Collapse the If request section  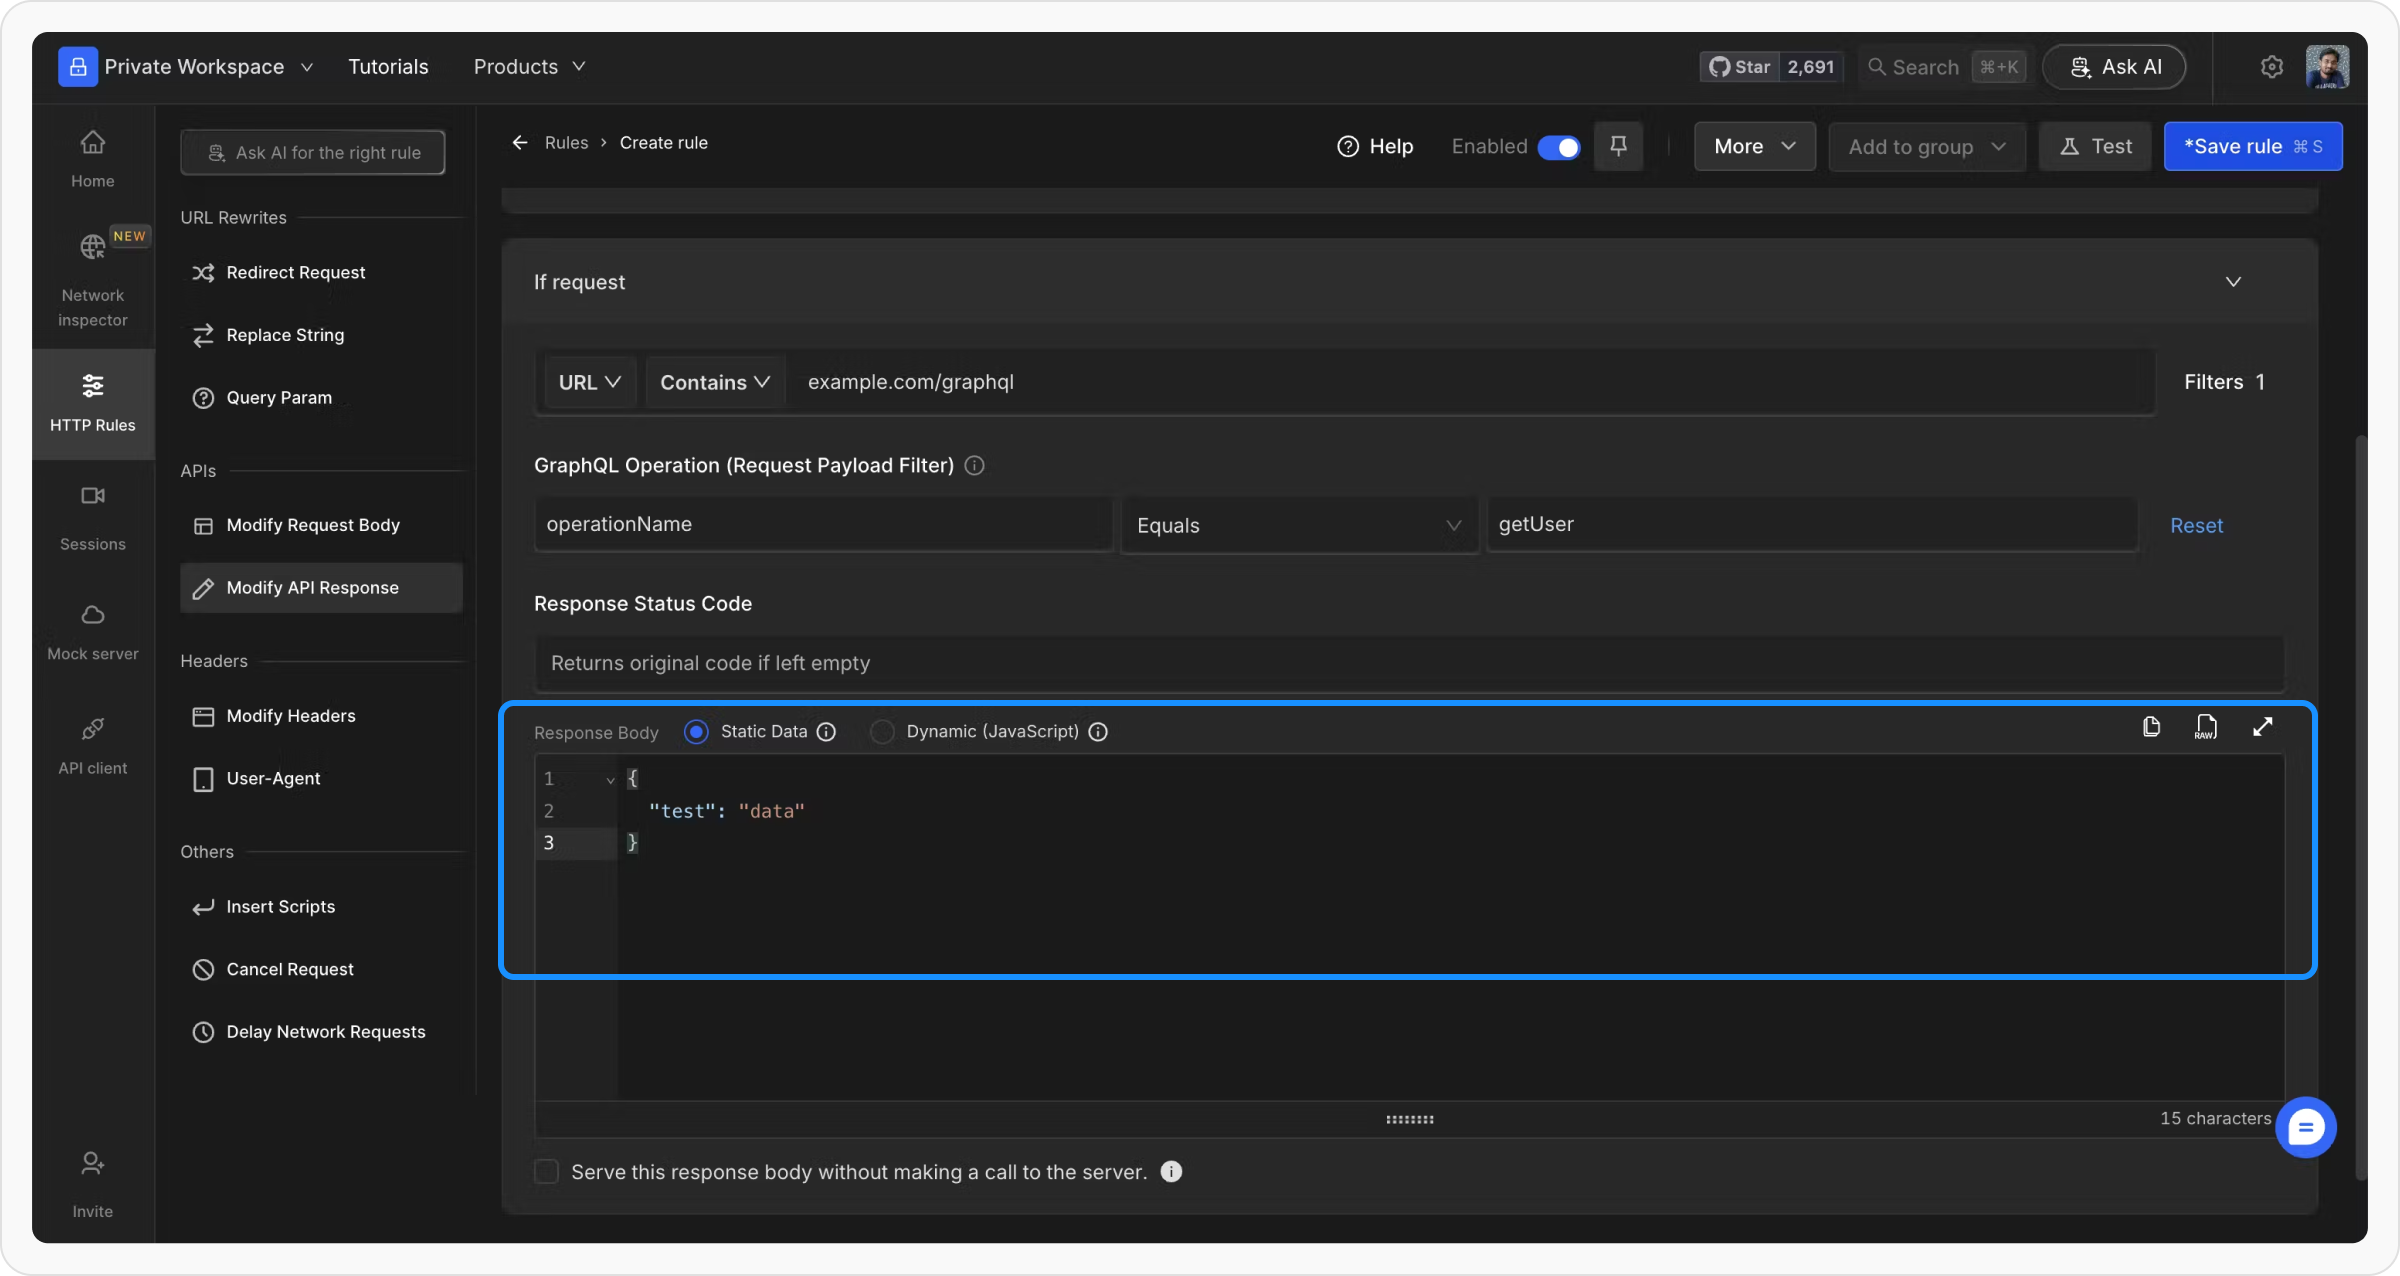click(2232, 282)
